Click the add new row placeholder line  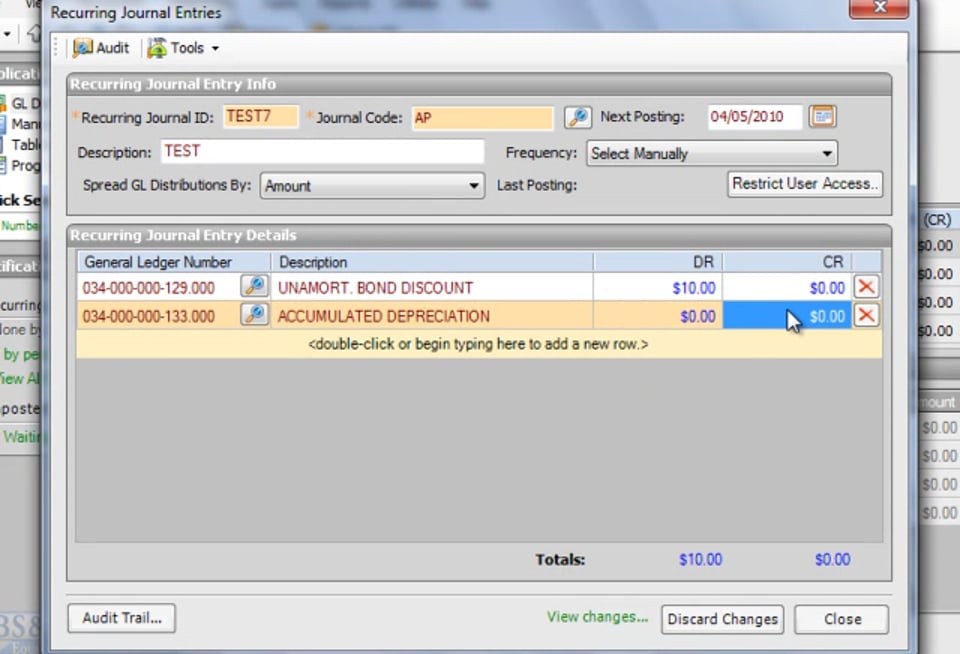tap(479, 344)
